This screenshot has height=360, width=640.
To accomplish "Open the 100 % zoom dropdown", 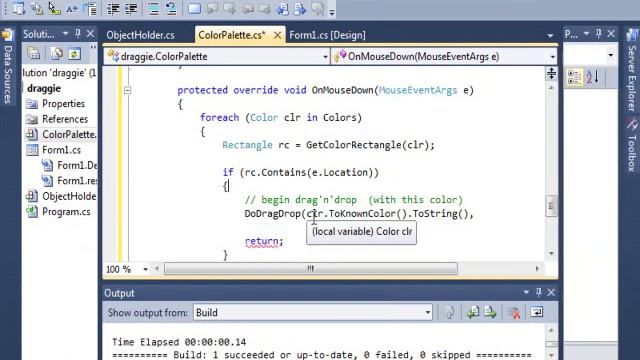I will (145, 269).
